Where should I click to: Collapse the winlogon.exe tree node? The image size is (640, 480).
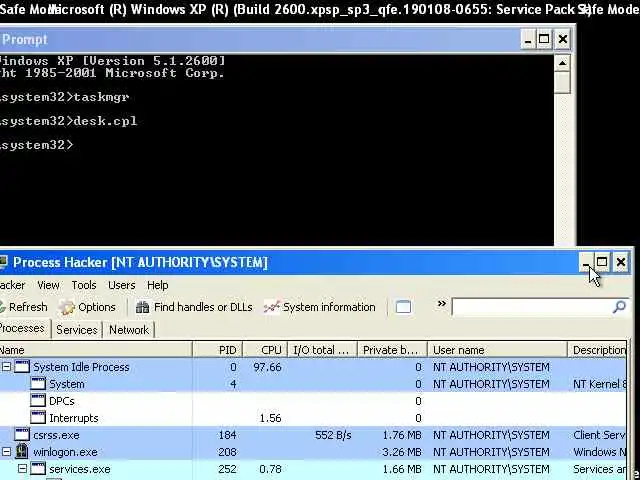click(x=6, y=452)
